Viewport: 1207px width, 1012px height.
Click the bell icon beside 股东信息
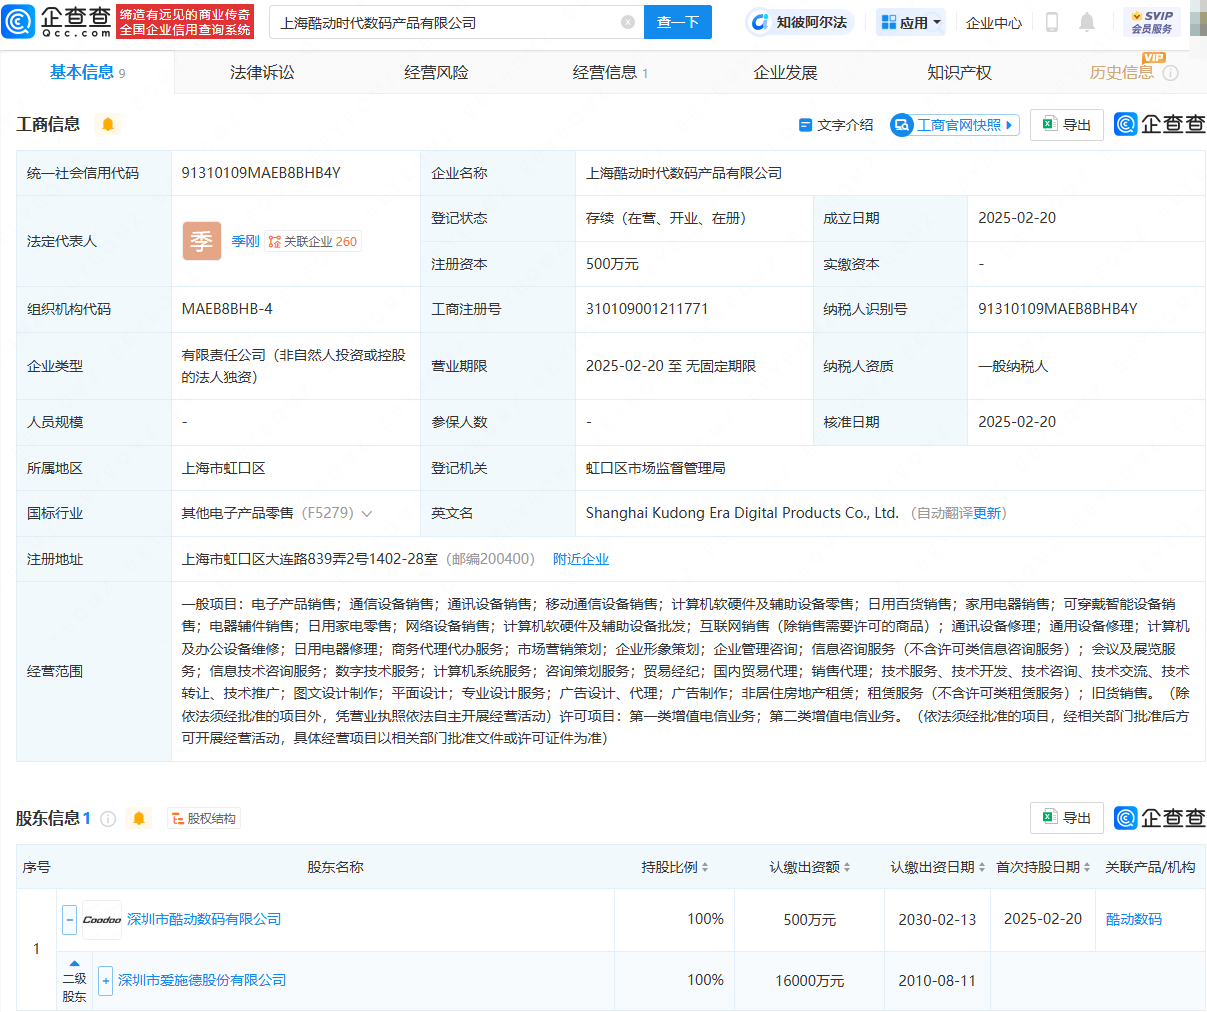139,819
